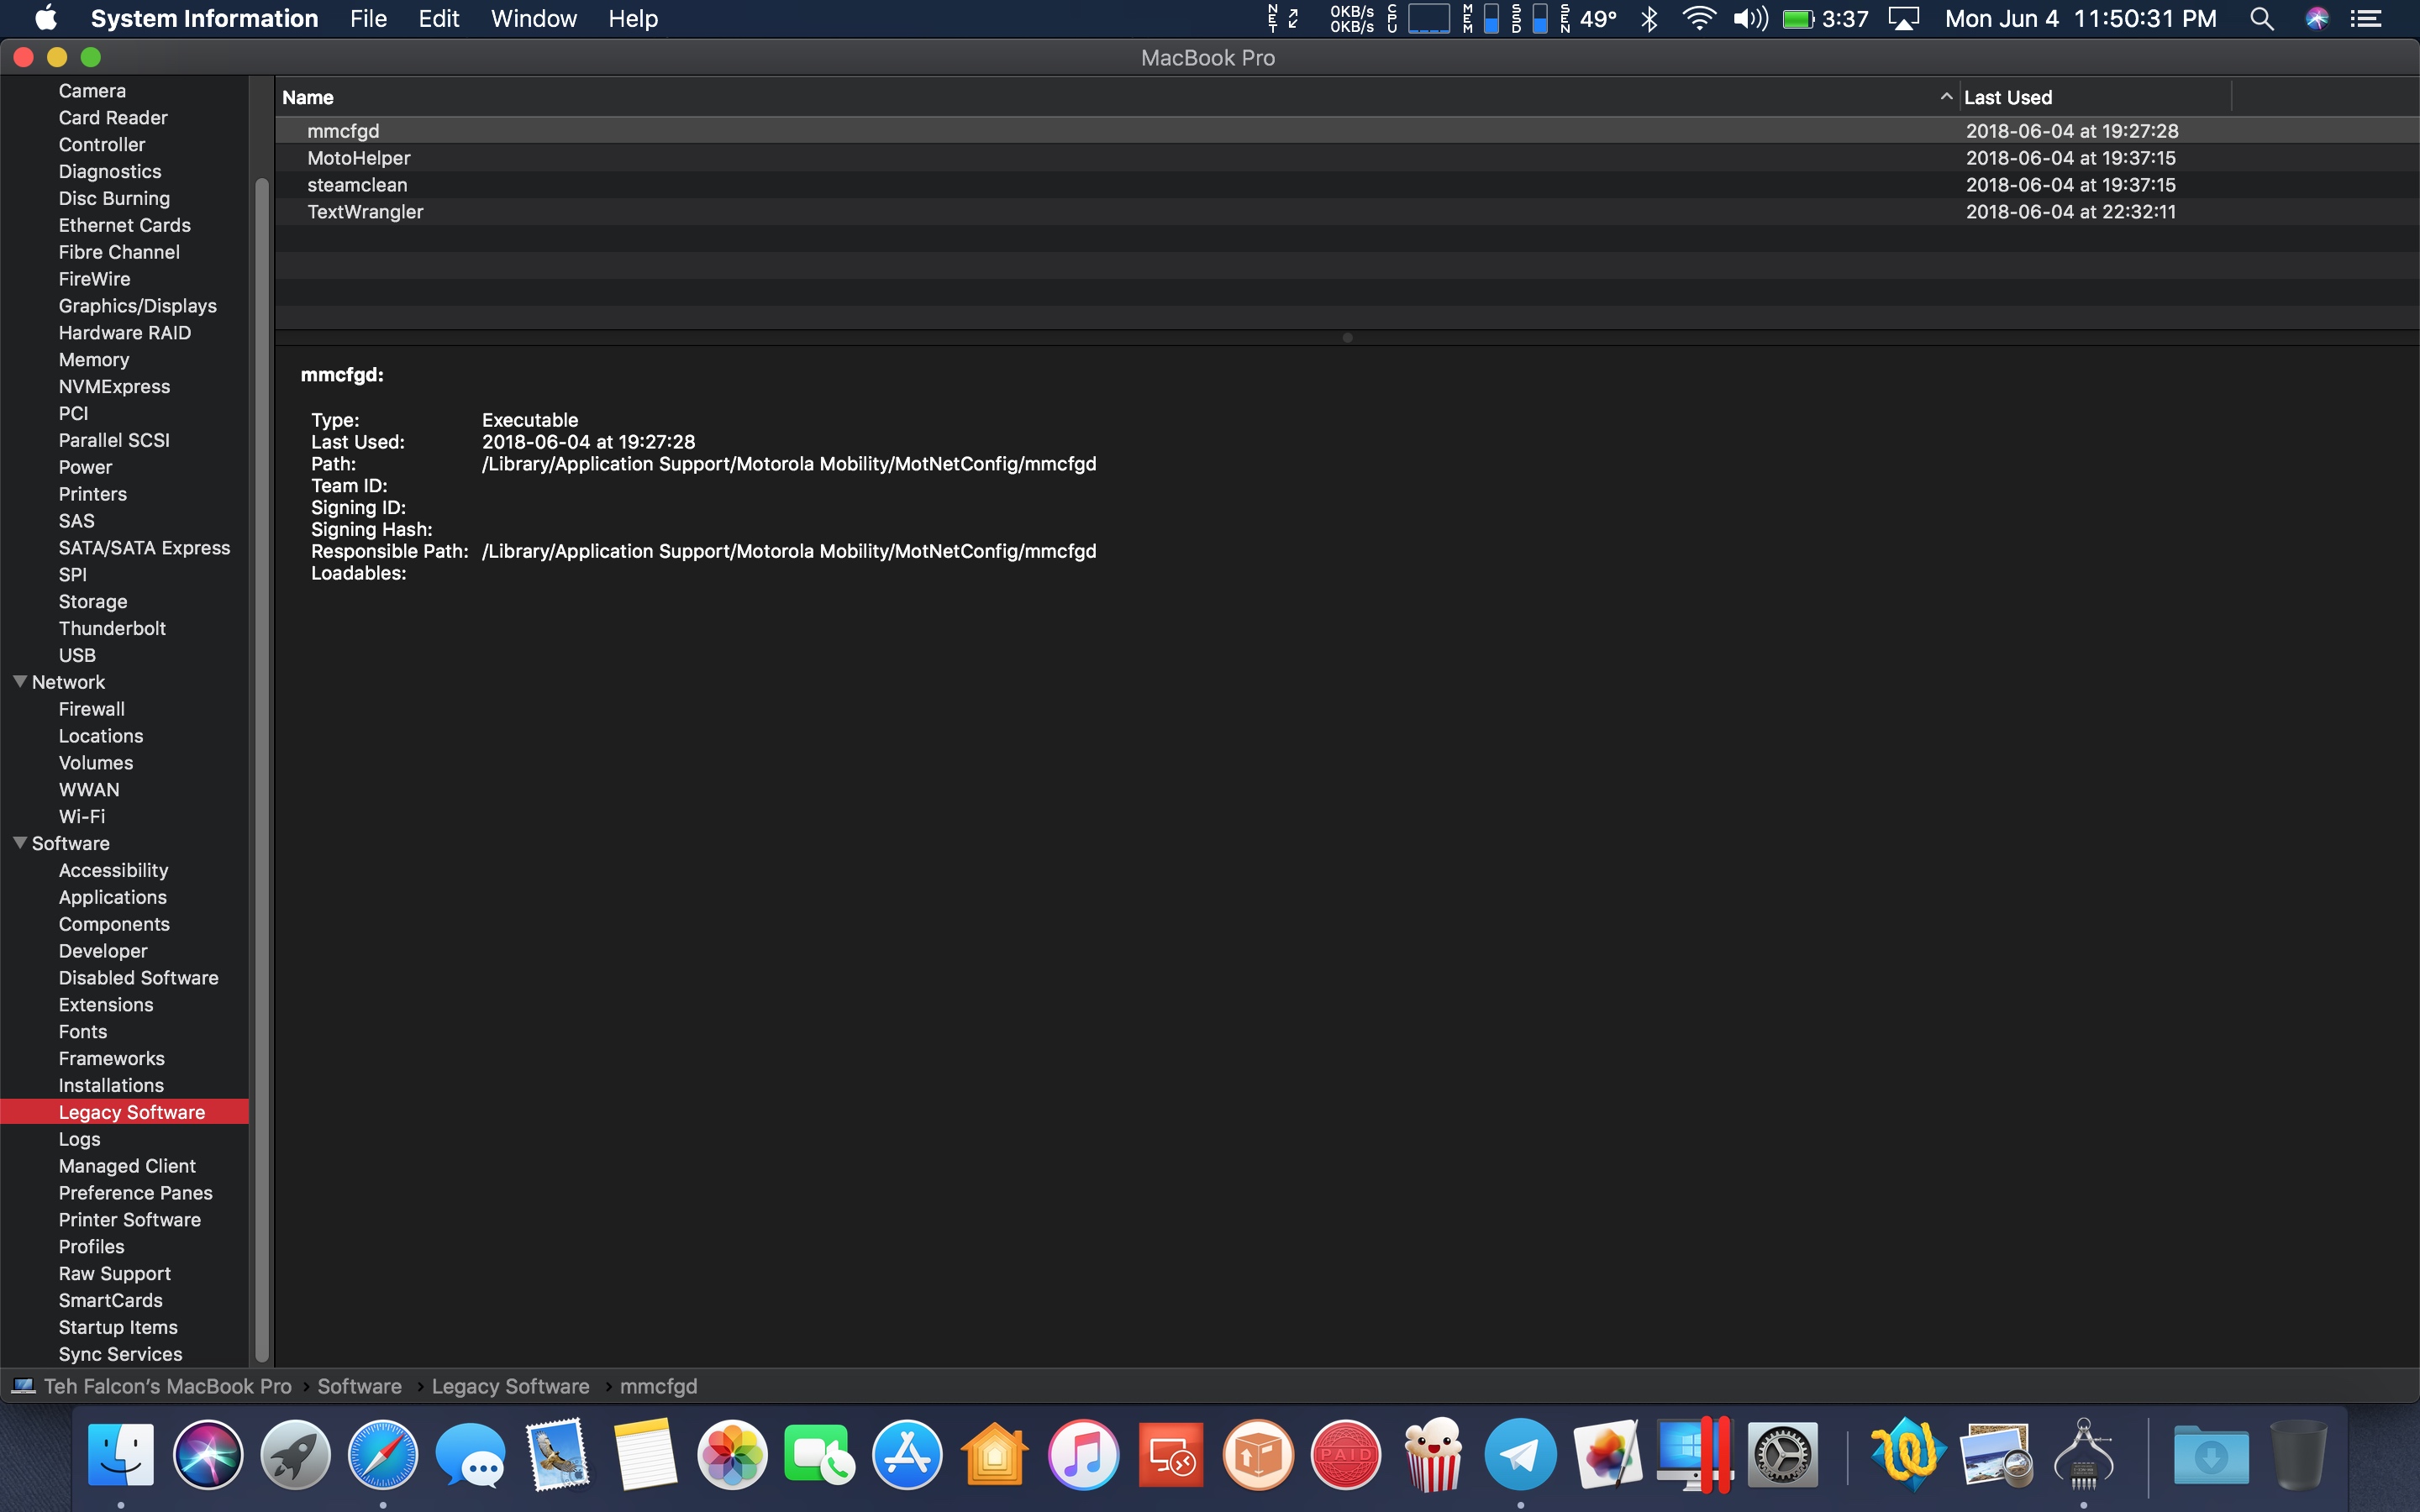Image resolution: width=2420 pixels, height=1512 pixels.
Task: Open Notes from the Dock
Action: 645,1455
